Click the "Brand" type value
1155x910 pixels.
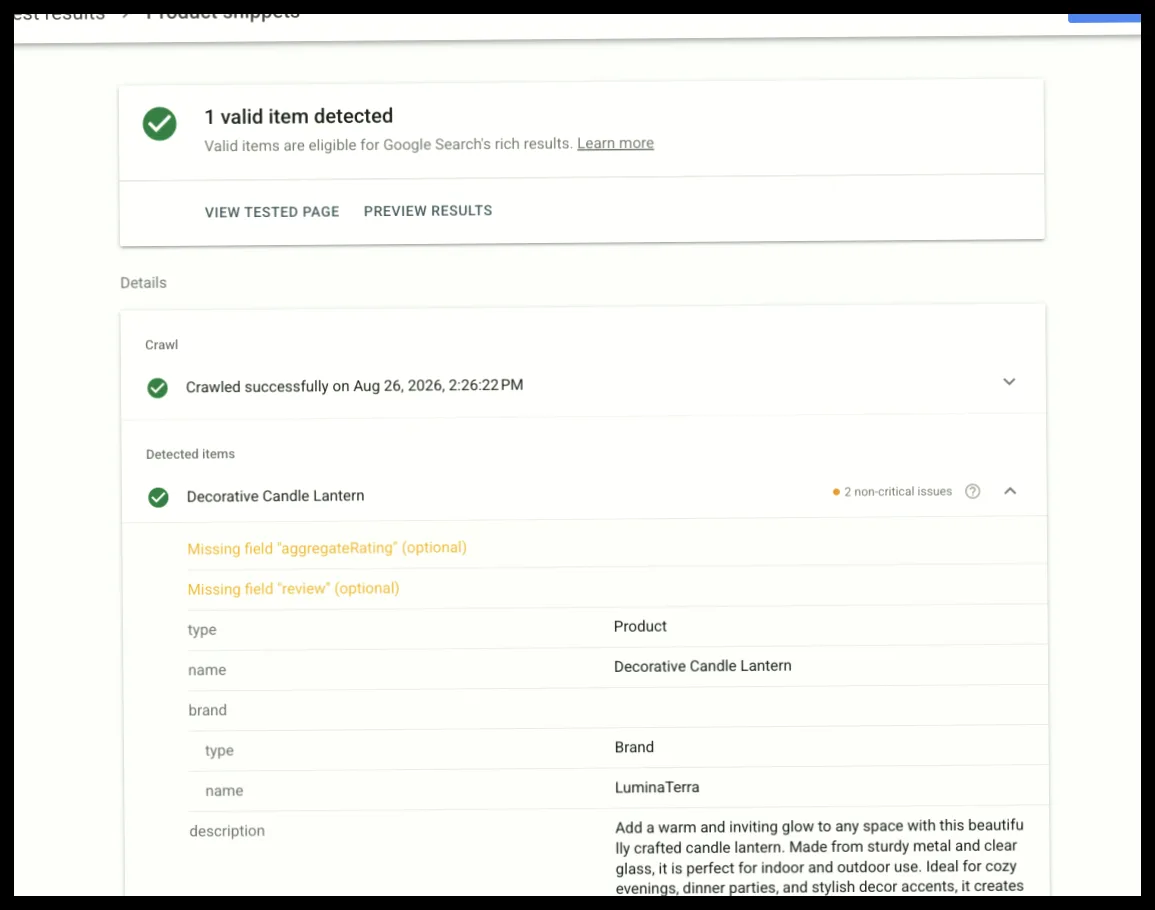(x=634, y=747)
